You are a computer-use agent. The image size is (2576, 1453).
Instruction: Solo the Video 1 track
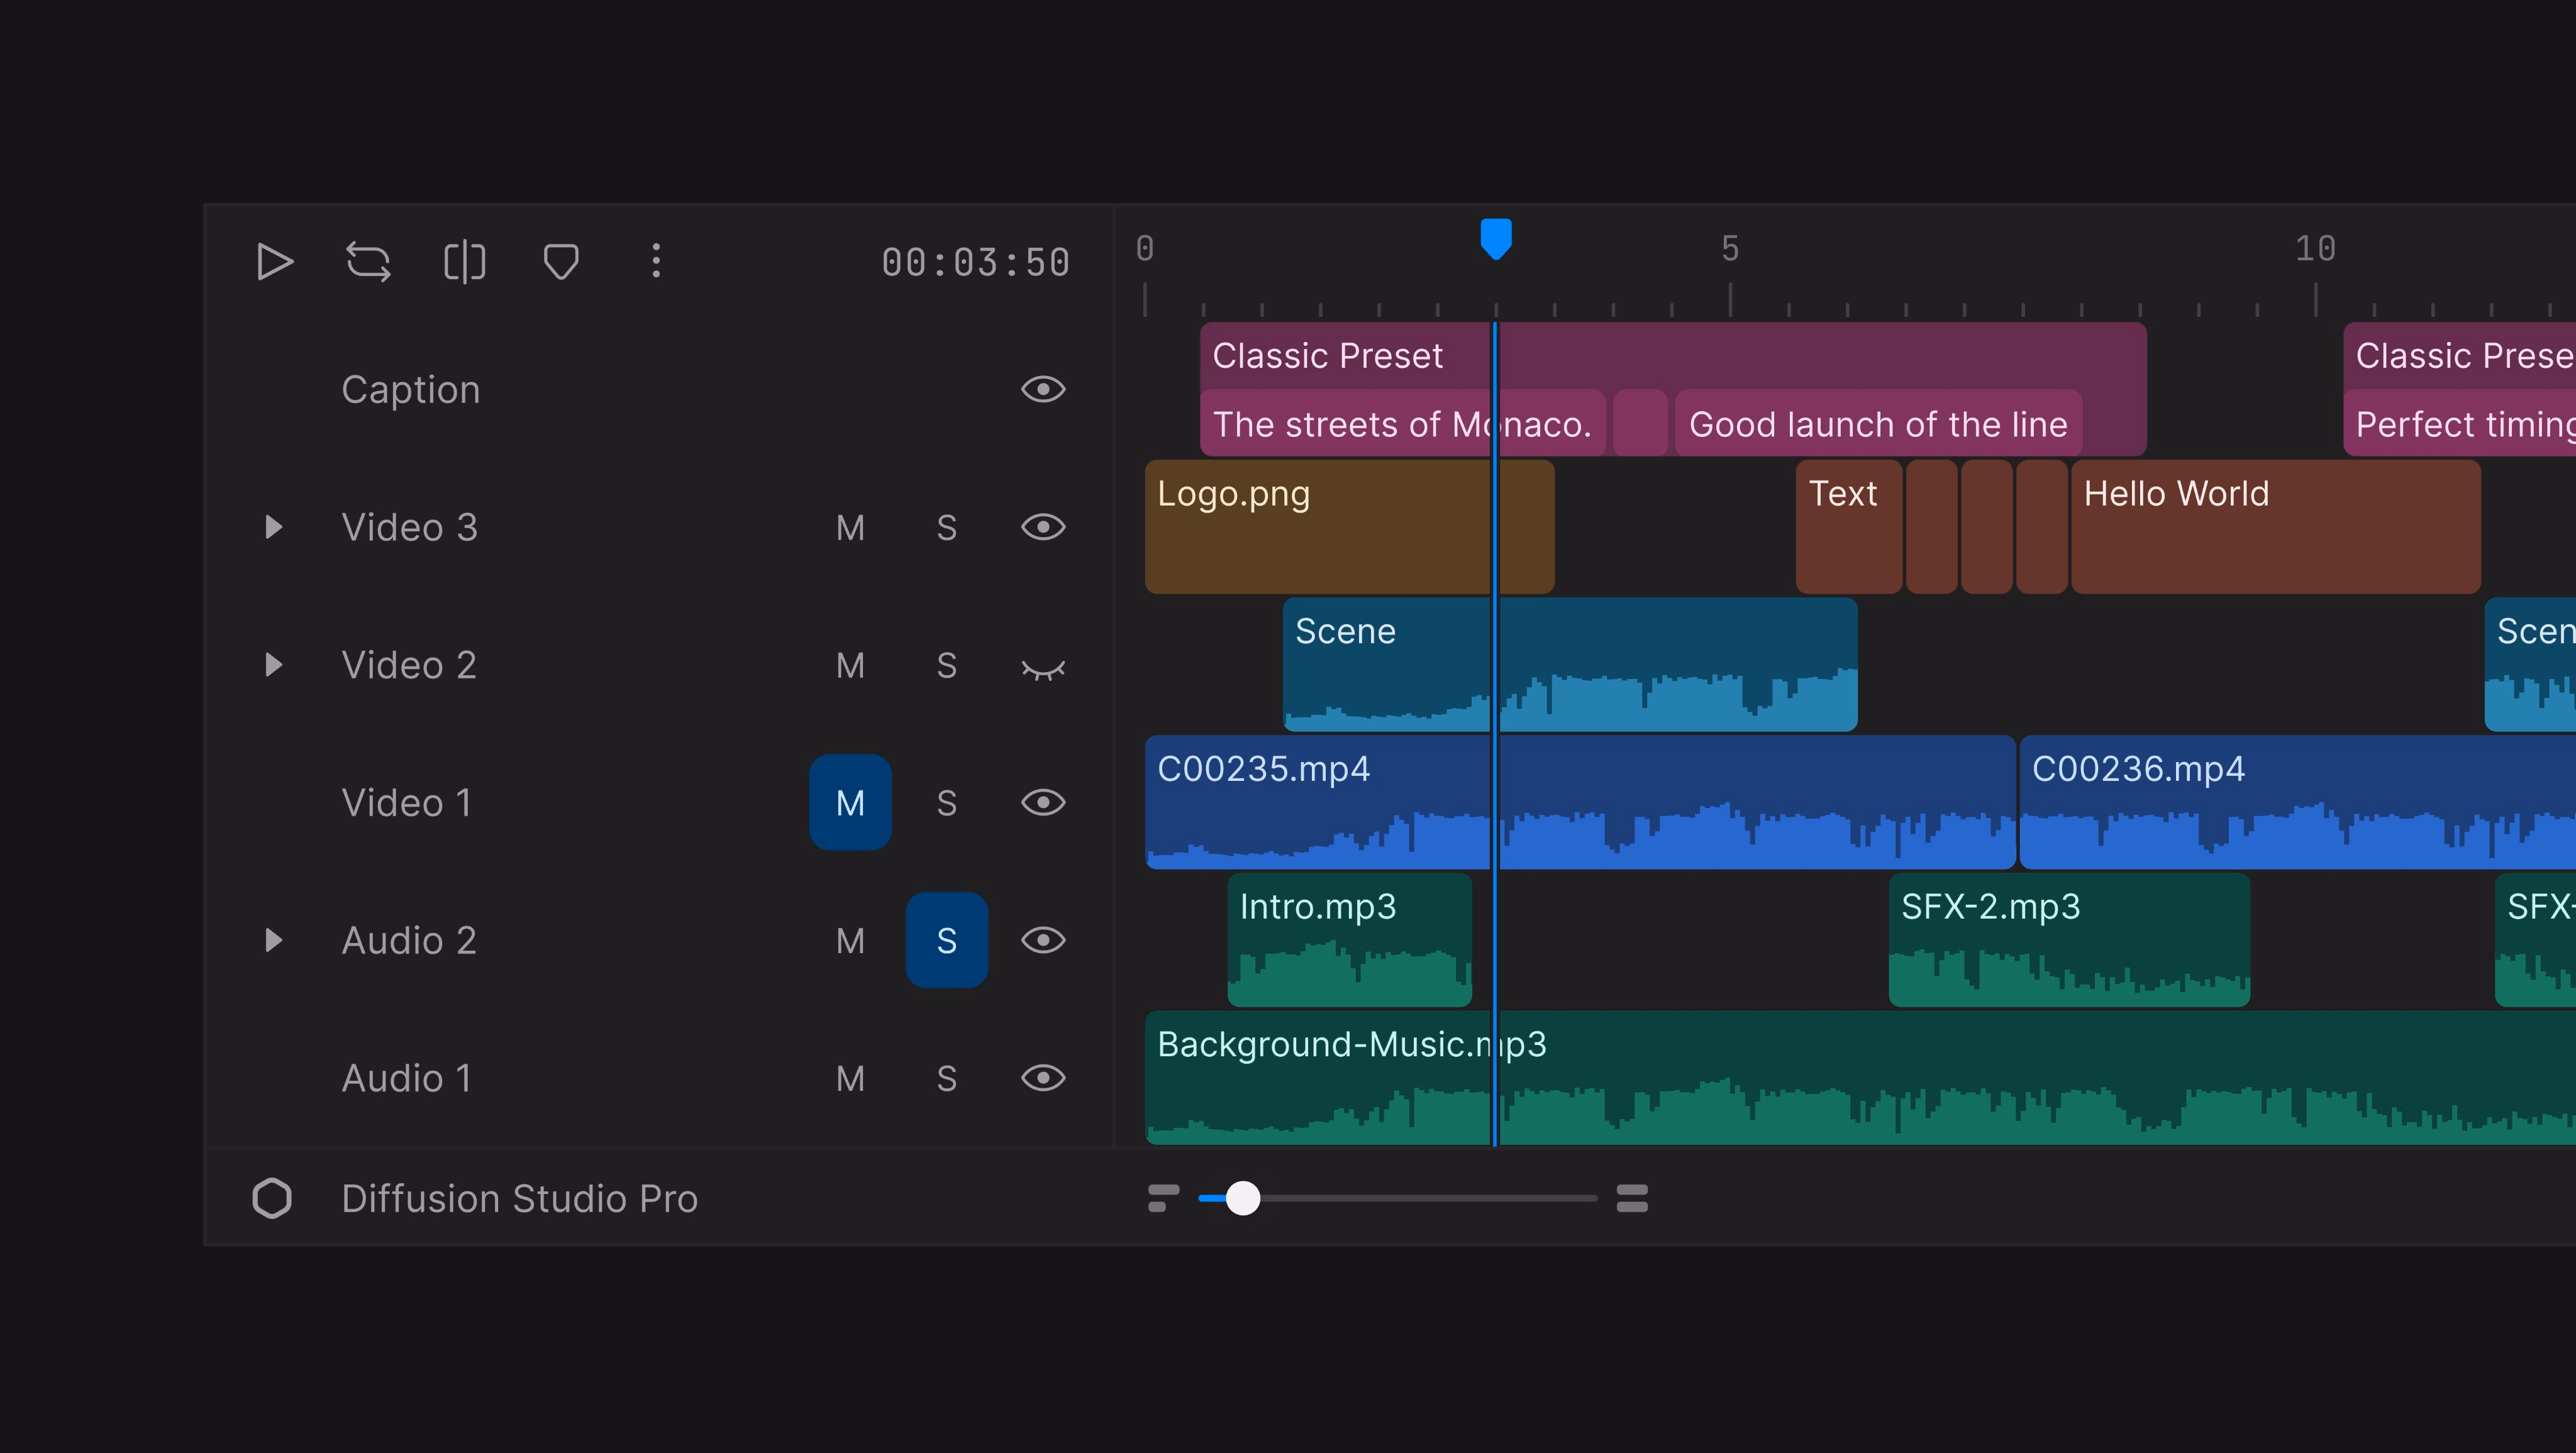pos(947,802)
